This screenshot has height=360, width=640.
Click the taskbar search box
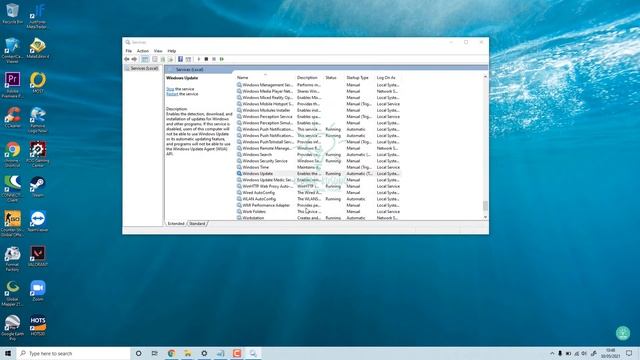73,353
